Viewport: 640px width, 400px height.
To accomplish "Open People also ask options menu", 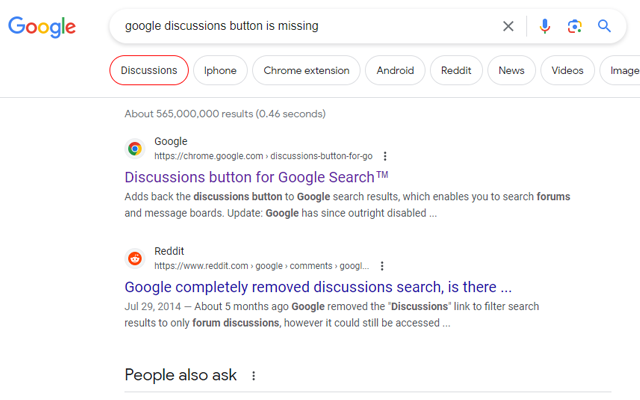I will coord(253,376).
